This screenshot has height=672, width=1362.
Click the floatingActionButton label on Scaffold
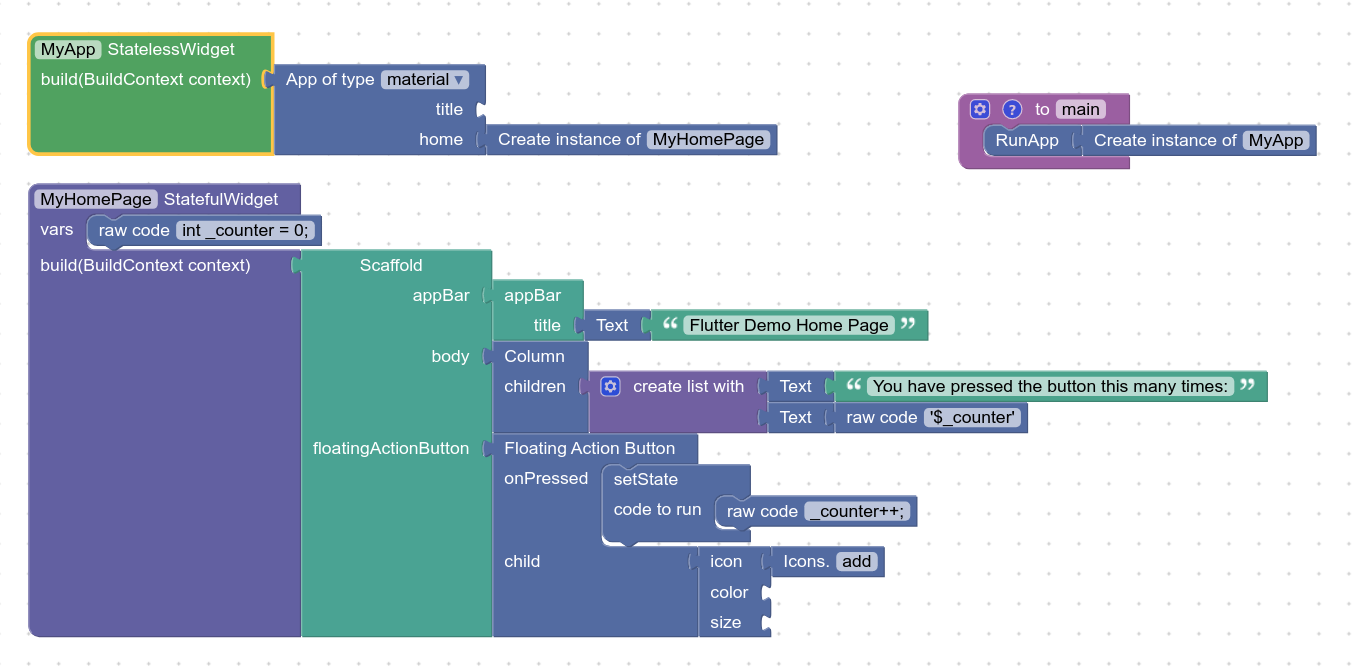point(391,448)
